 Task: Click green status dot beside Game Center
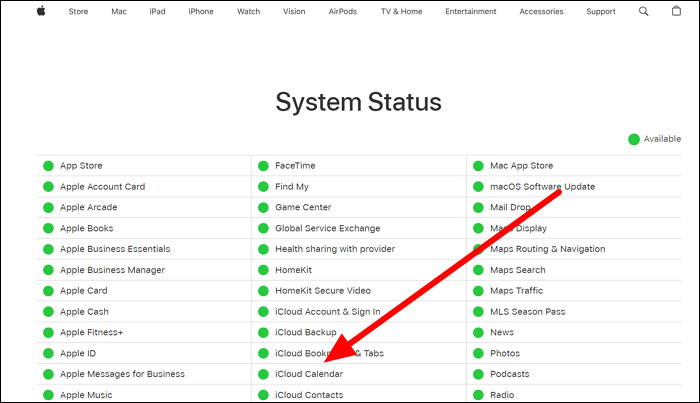point(263,208)
